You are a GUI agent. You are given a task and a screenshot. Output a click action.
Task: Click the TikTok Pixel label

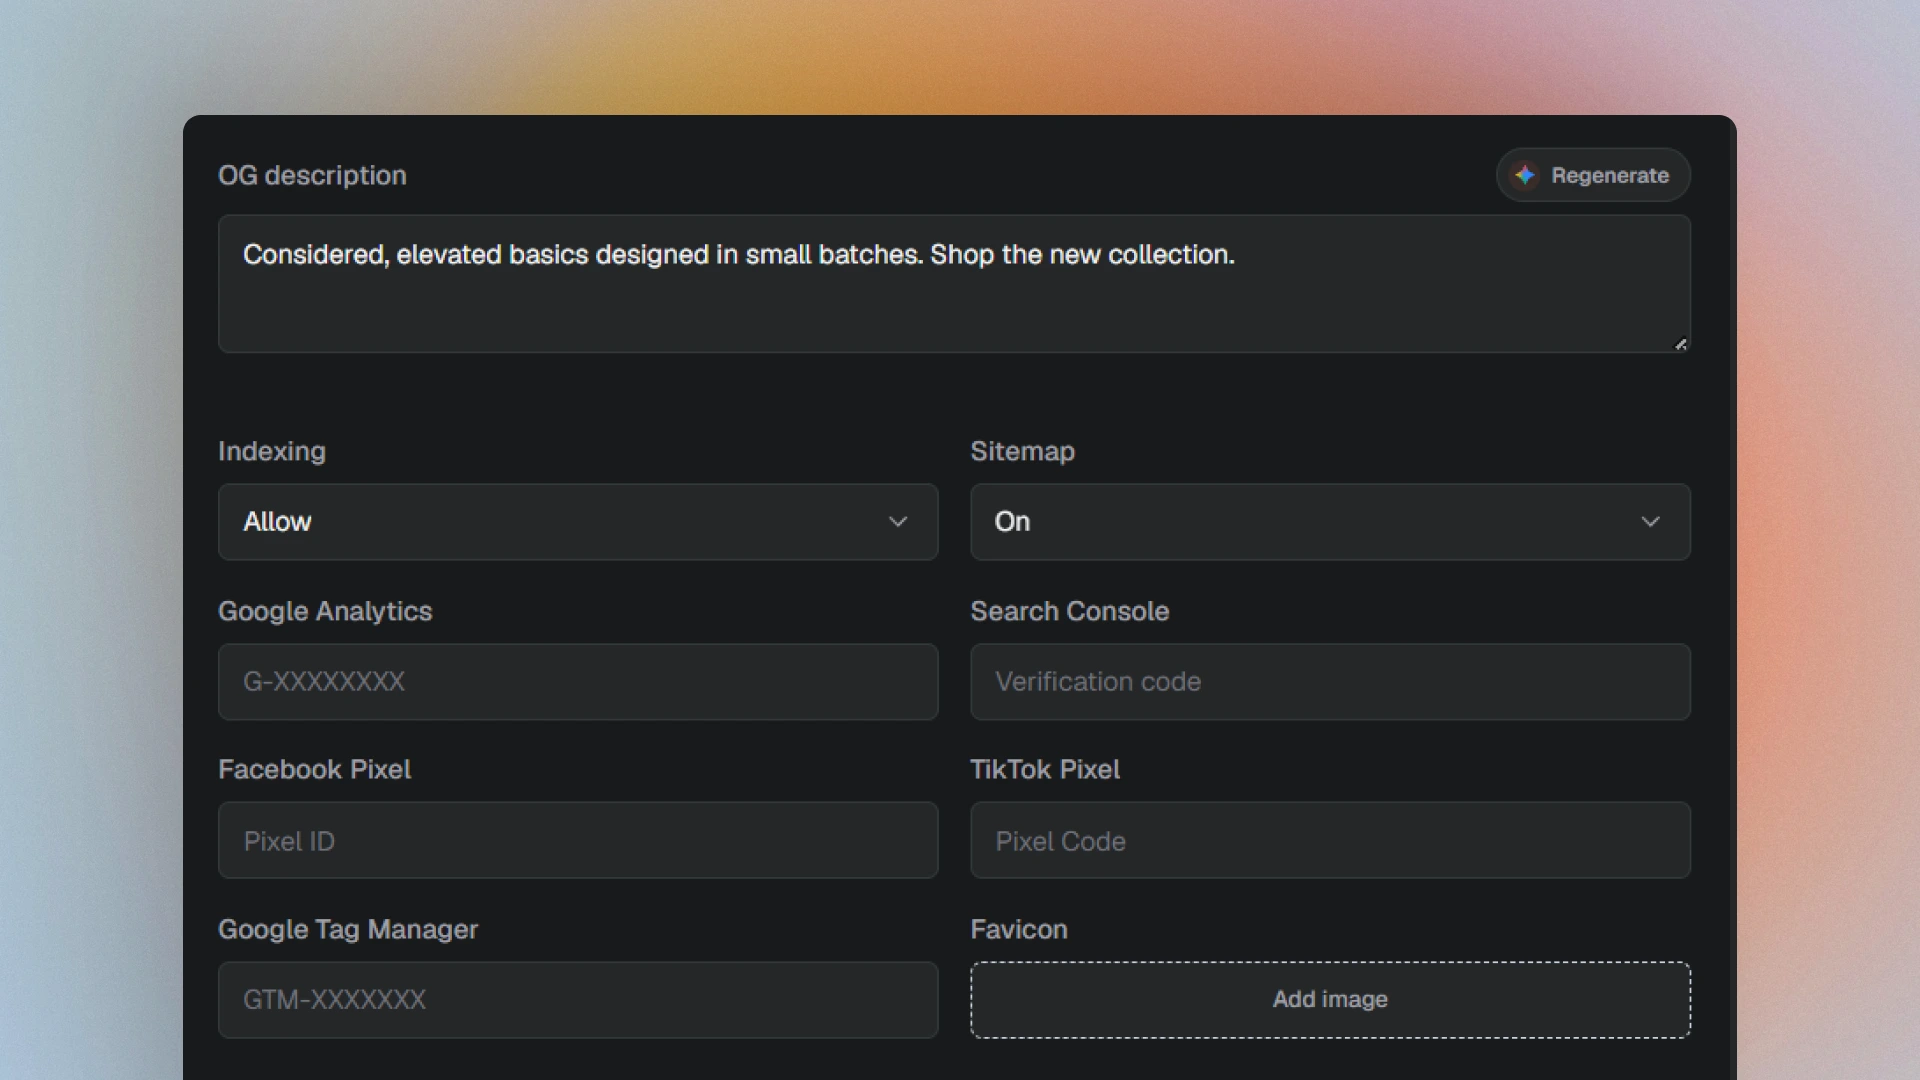(x=1045, y=769)
